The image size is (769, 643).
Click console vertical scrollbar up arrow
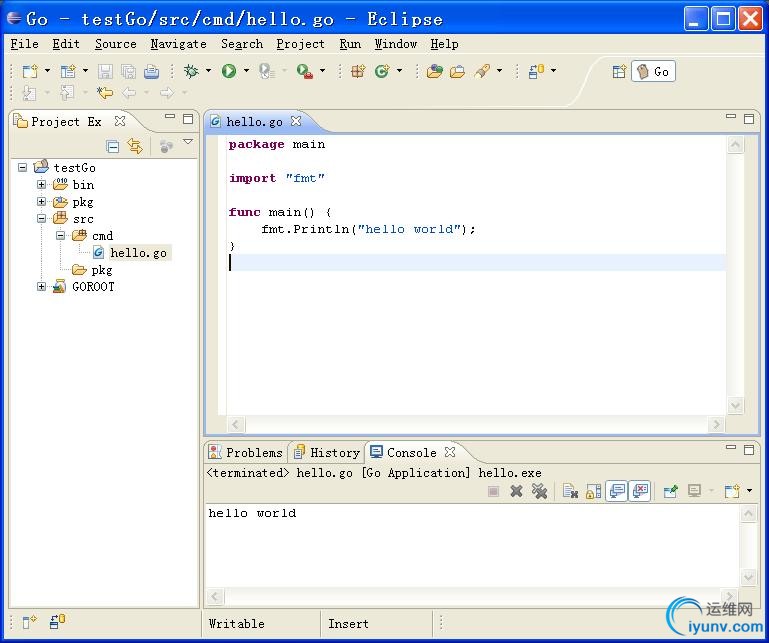(748, 514)
